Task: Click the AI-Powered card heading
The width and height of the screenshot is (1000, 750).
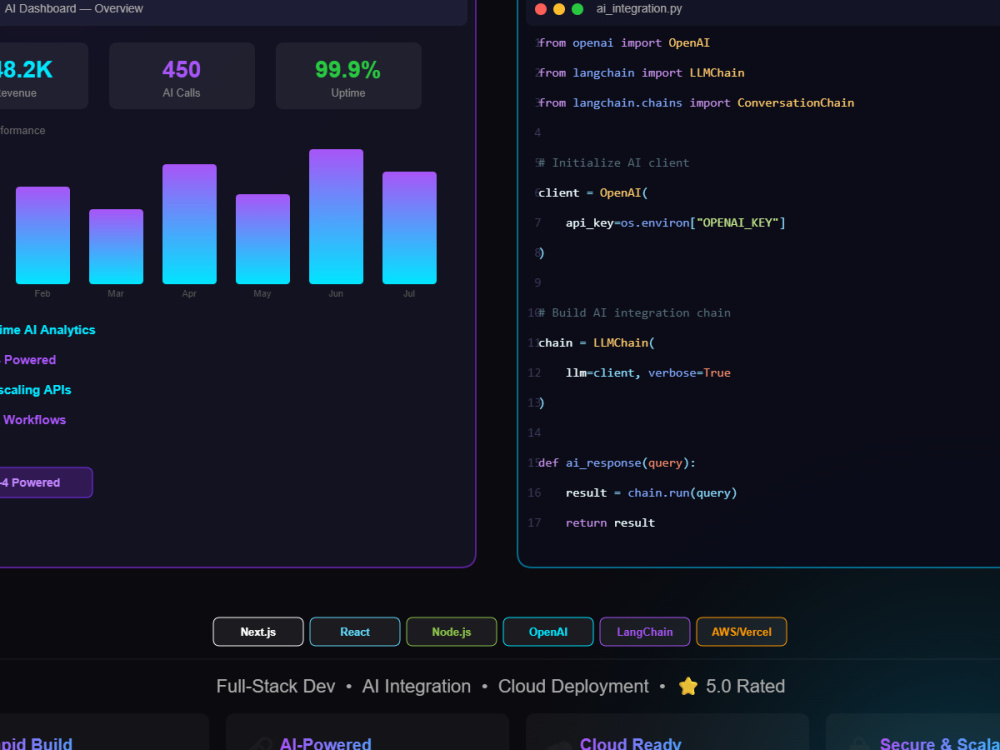Action: [325, 744]
